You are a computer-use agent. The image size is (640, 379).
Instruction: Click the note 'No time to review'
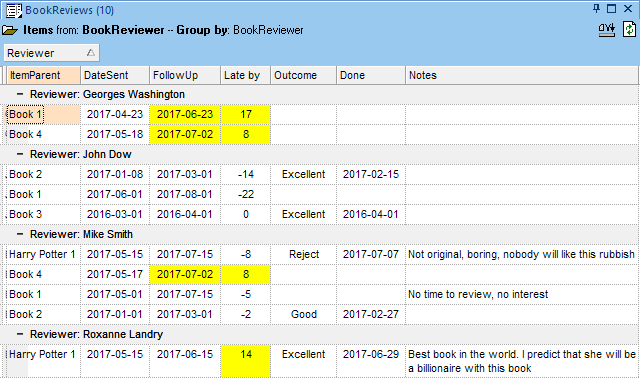[522, 294]
